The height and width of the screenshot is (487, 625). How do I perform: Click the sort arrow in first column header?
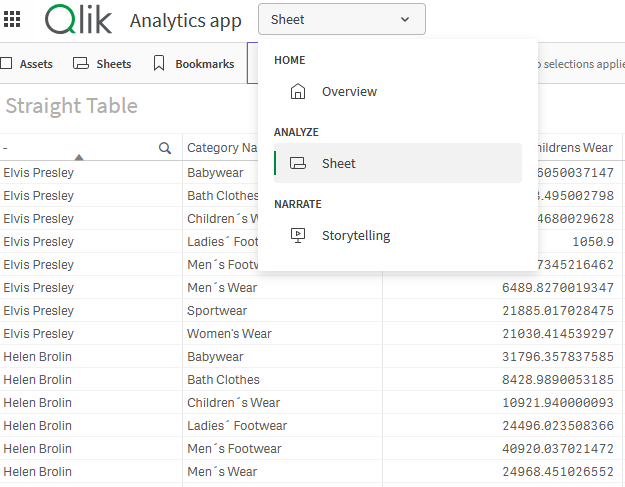click(x=79, y=156)
